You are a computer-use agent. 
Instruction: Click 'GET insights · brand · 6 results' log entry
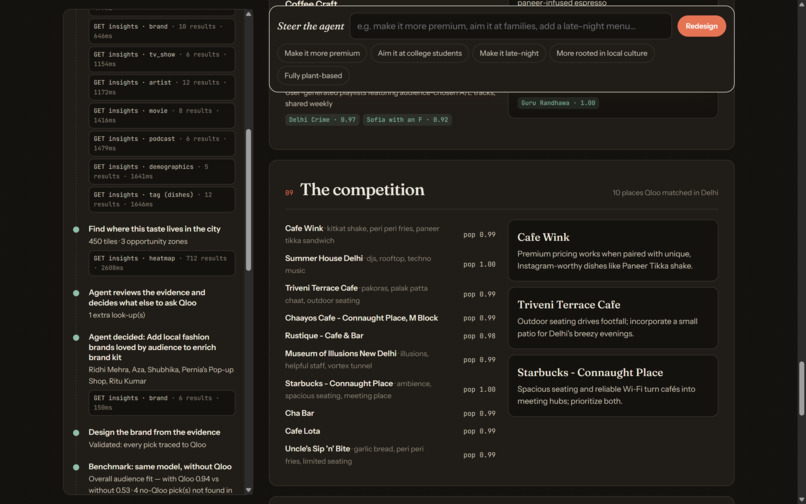pos(162,403)
